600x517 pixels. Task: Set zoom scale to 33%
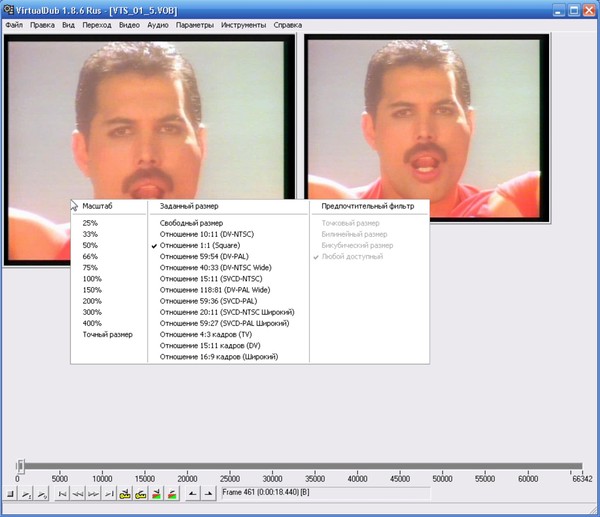click(90, 234)
